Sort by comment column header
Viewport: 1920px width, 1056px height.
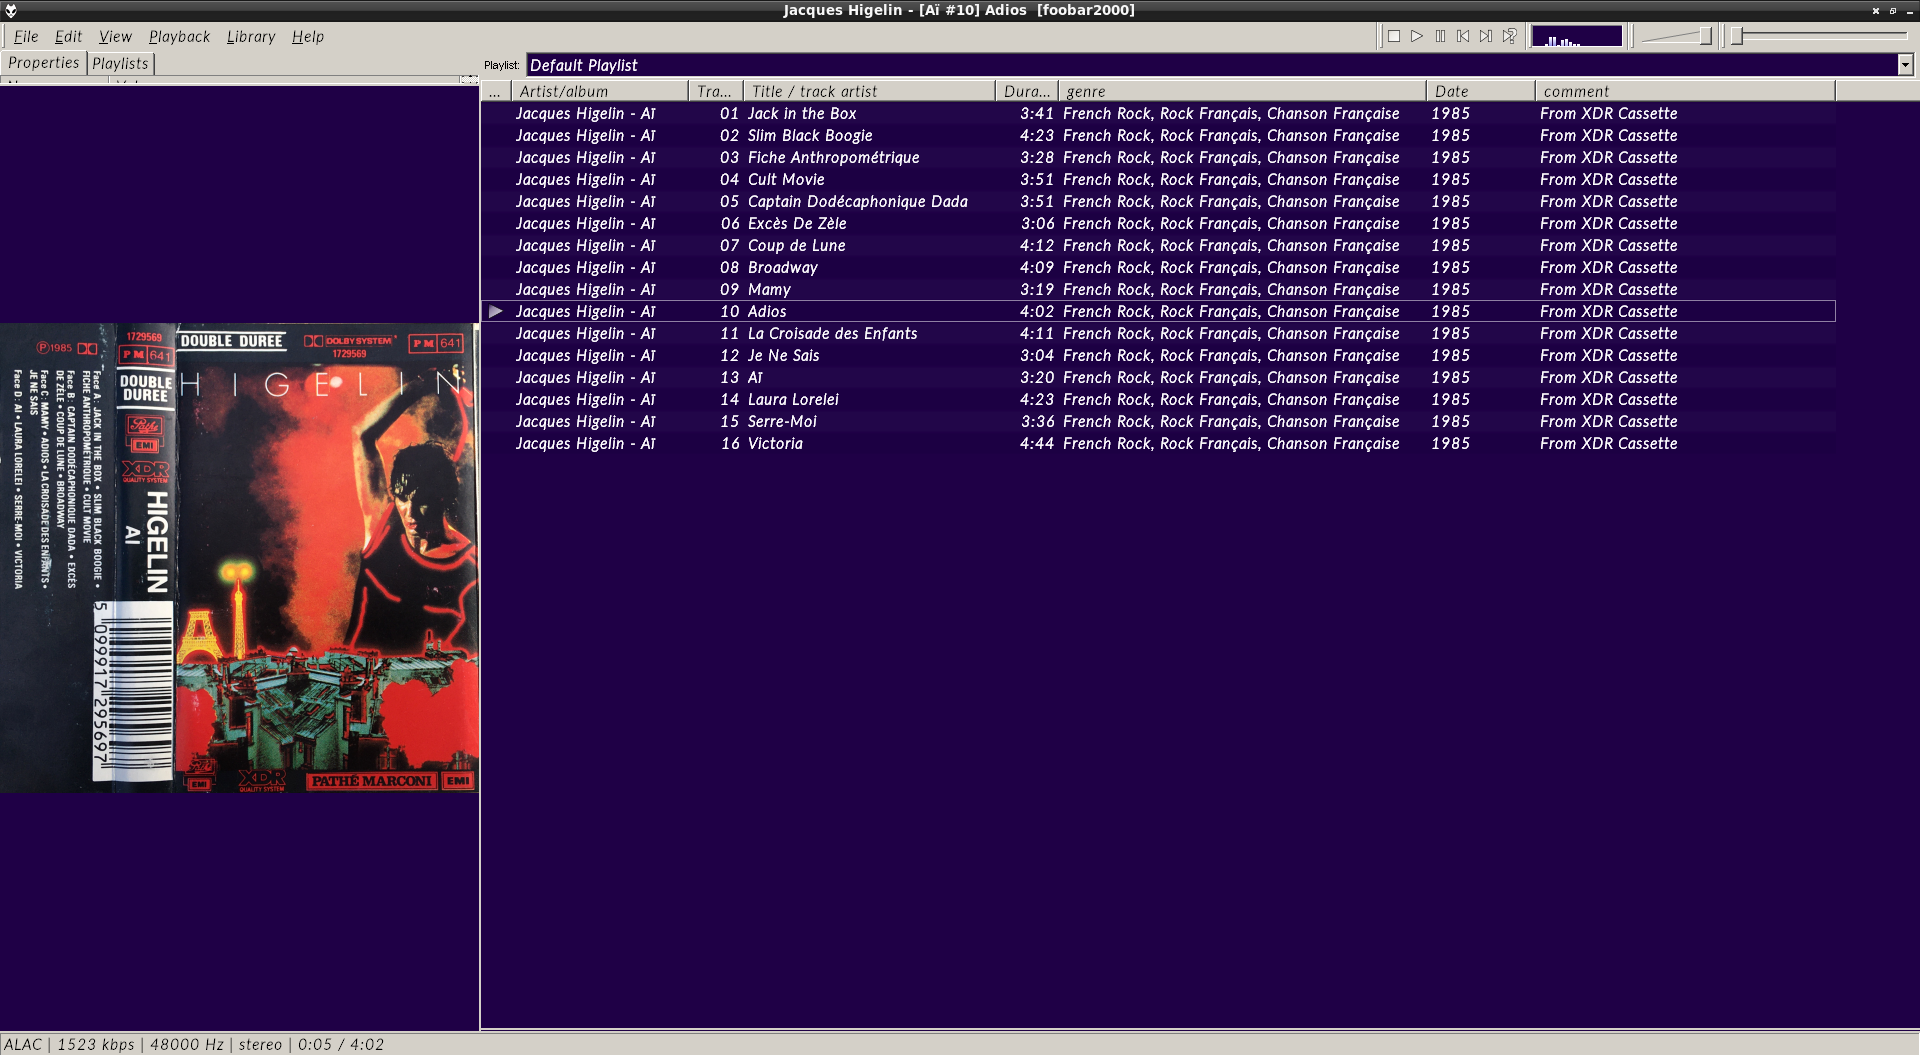click(x=1686, y=91)
